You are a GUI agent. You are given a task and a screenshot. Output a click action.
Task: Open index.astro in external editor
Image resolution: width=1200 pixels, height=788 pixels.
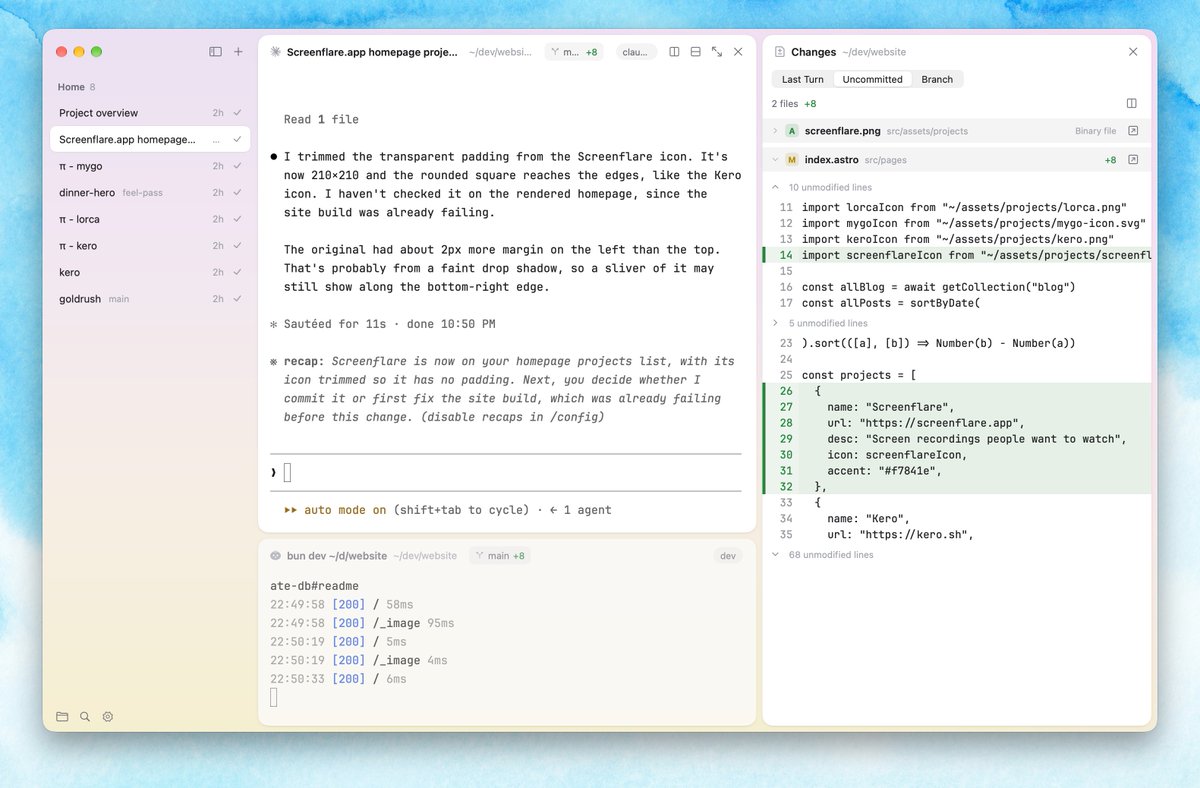point(1133,159)
